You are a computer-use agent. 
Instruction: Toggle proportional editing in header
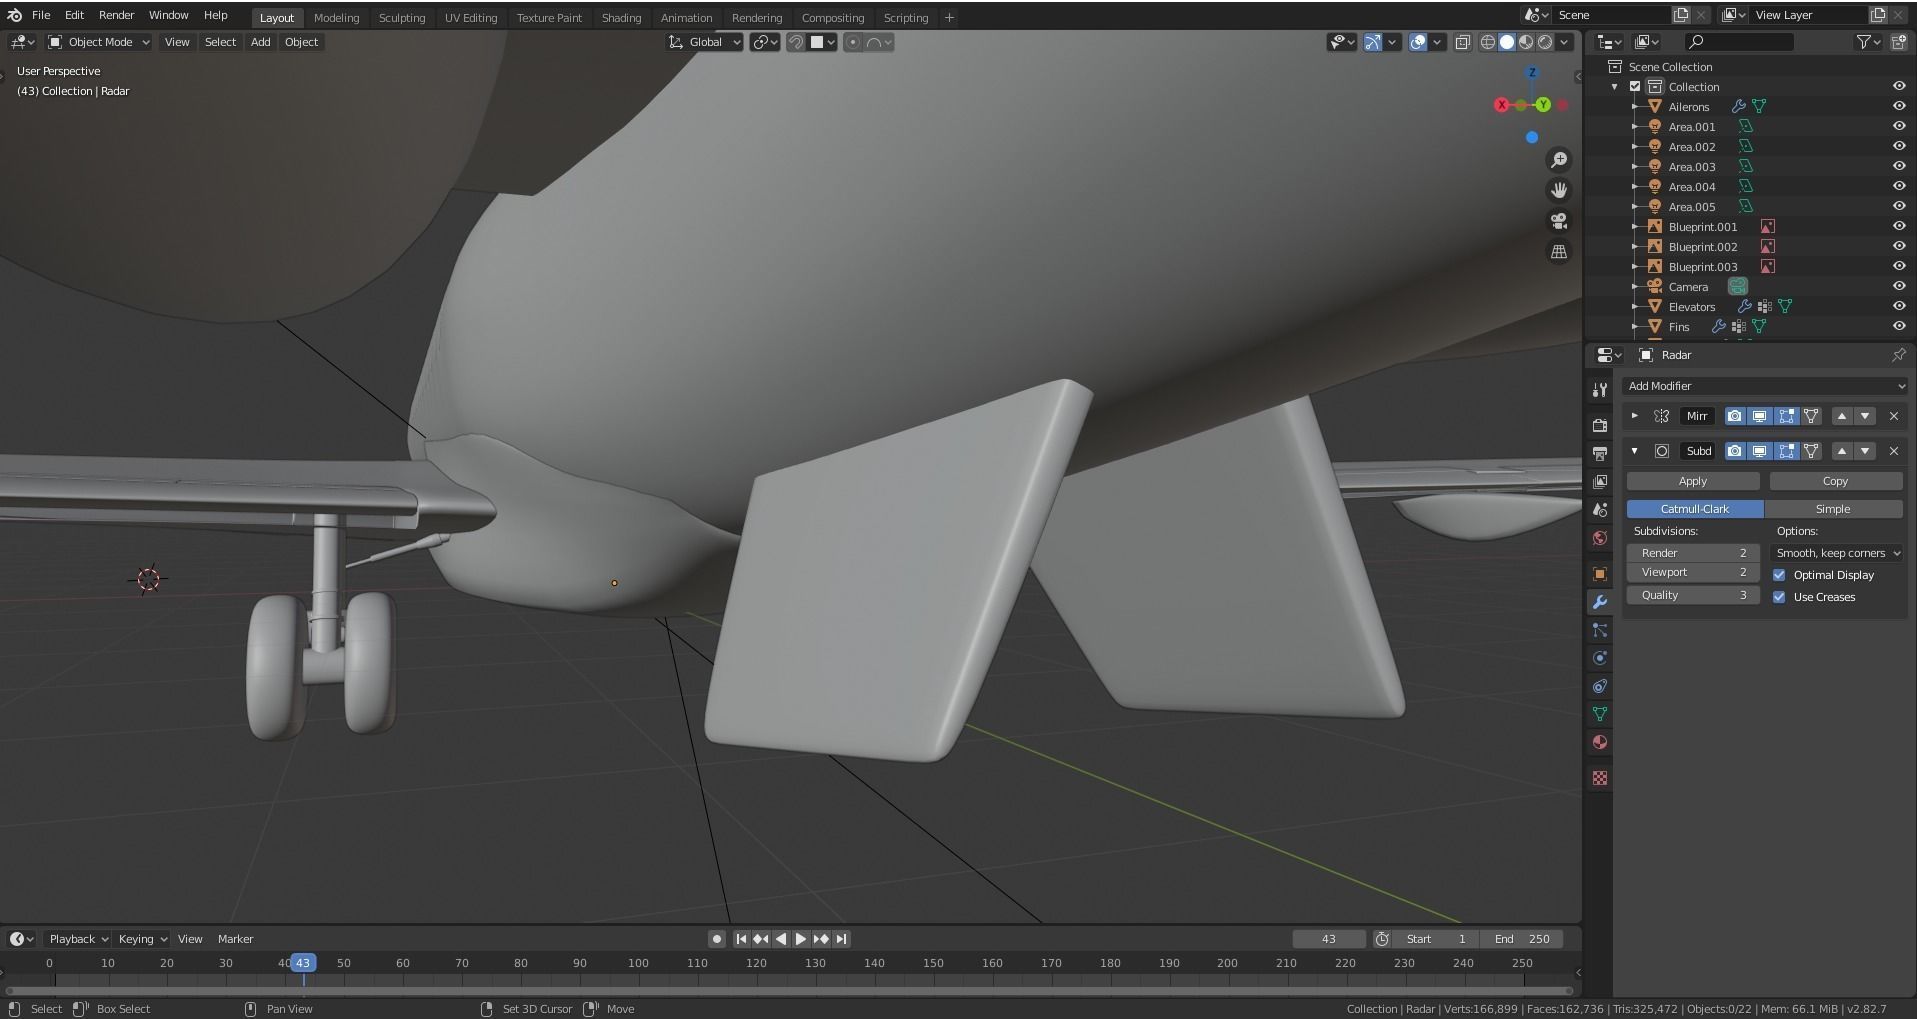pyautogui.click(x=852, y=42)
